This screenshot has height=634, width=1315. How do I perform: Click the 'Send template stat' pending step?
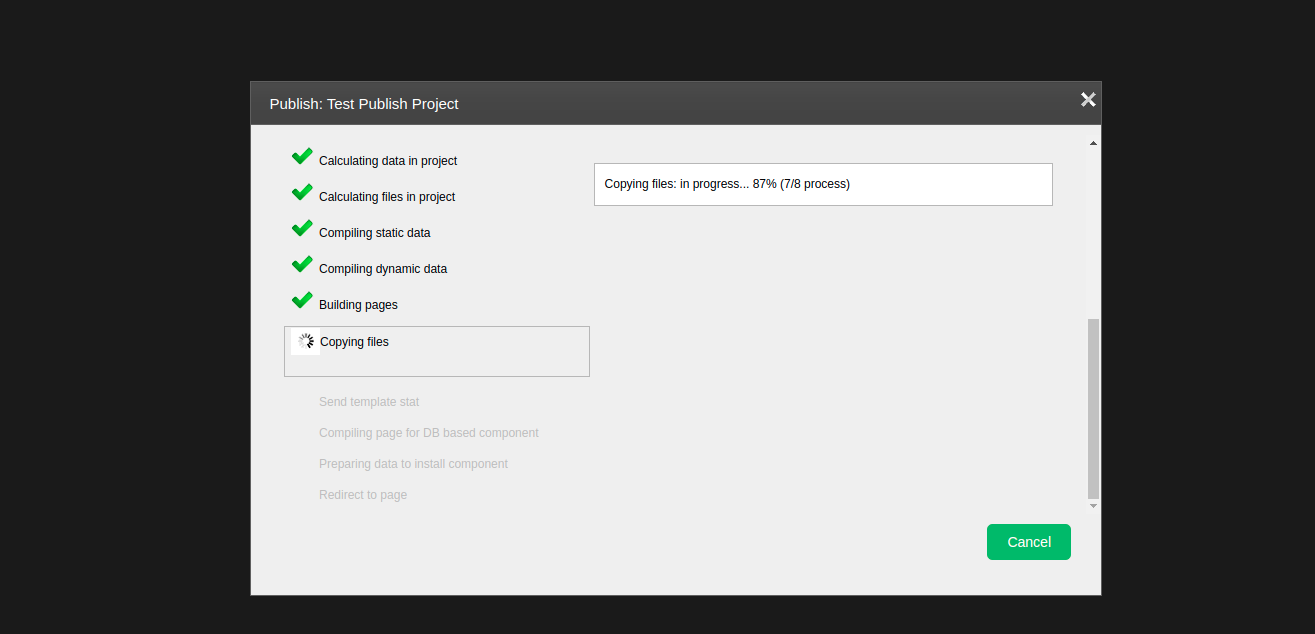point(369,402)
